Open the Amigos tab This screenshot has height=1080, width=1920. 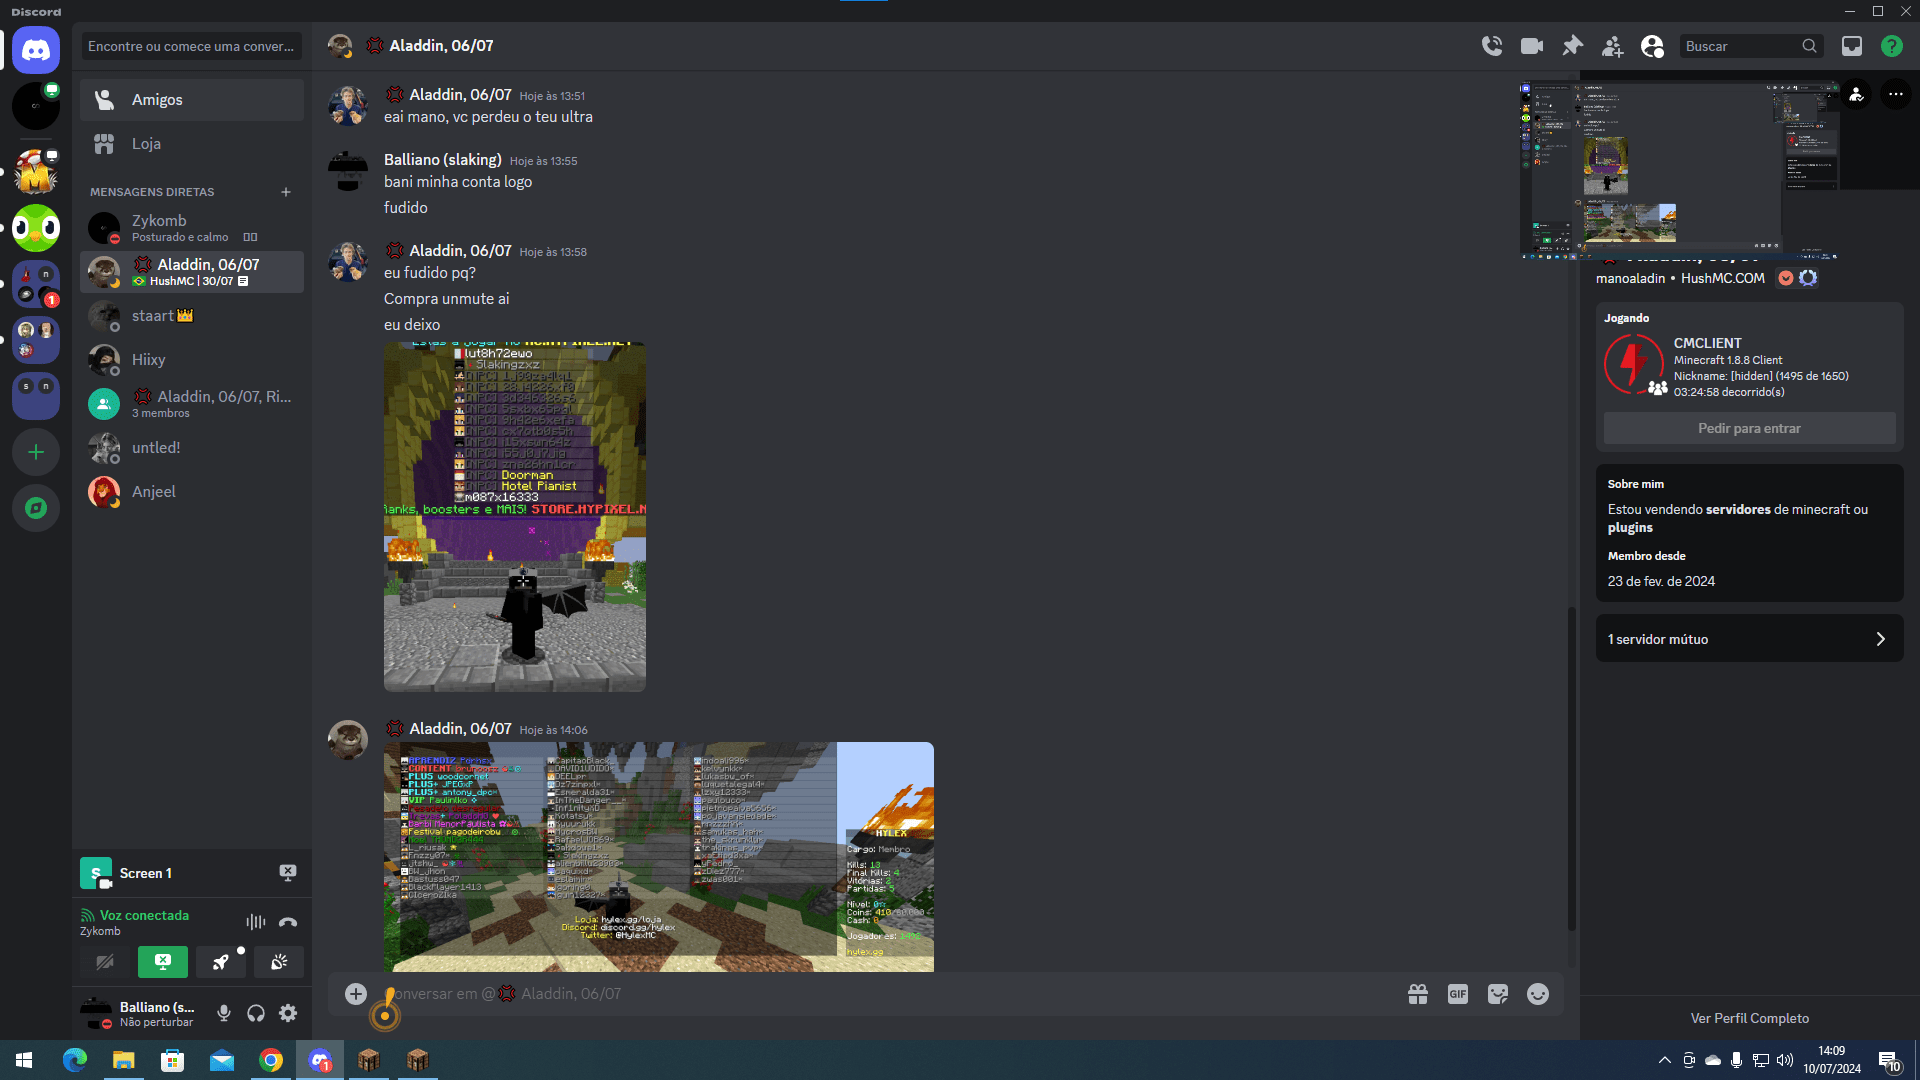click(x=192, y=100)
